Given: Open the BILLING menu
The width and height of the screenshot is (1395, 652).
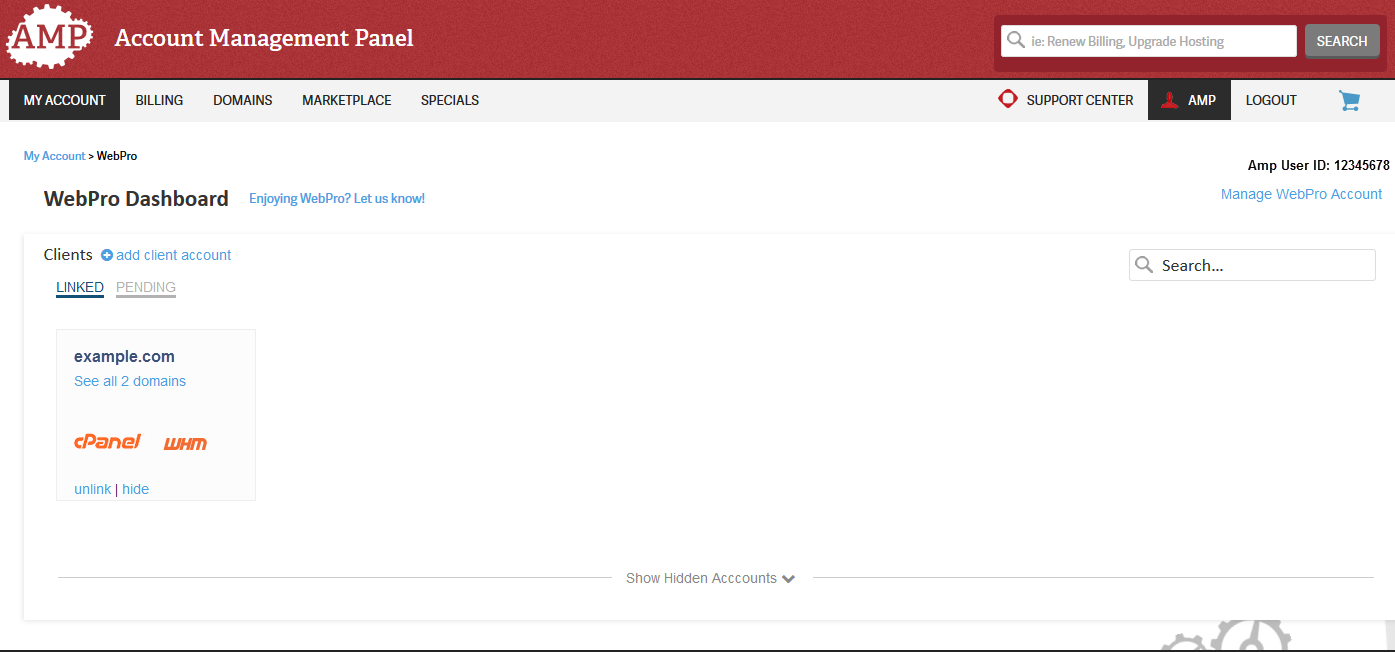Looking at the screenshot, I should [x=159, y=100].
